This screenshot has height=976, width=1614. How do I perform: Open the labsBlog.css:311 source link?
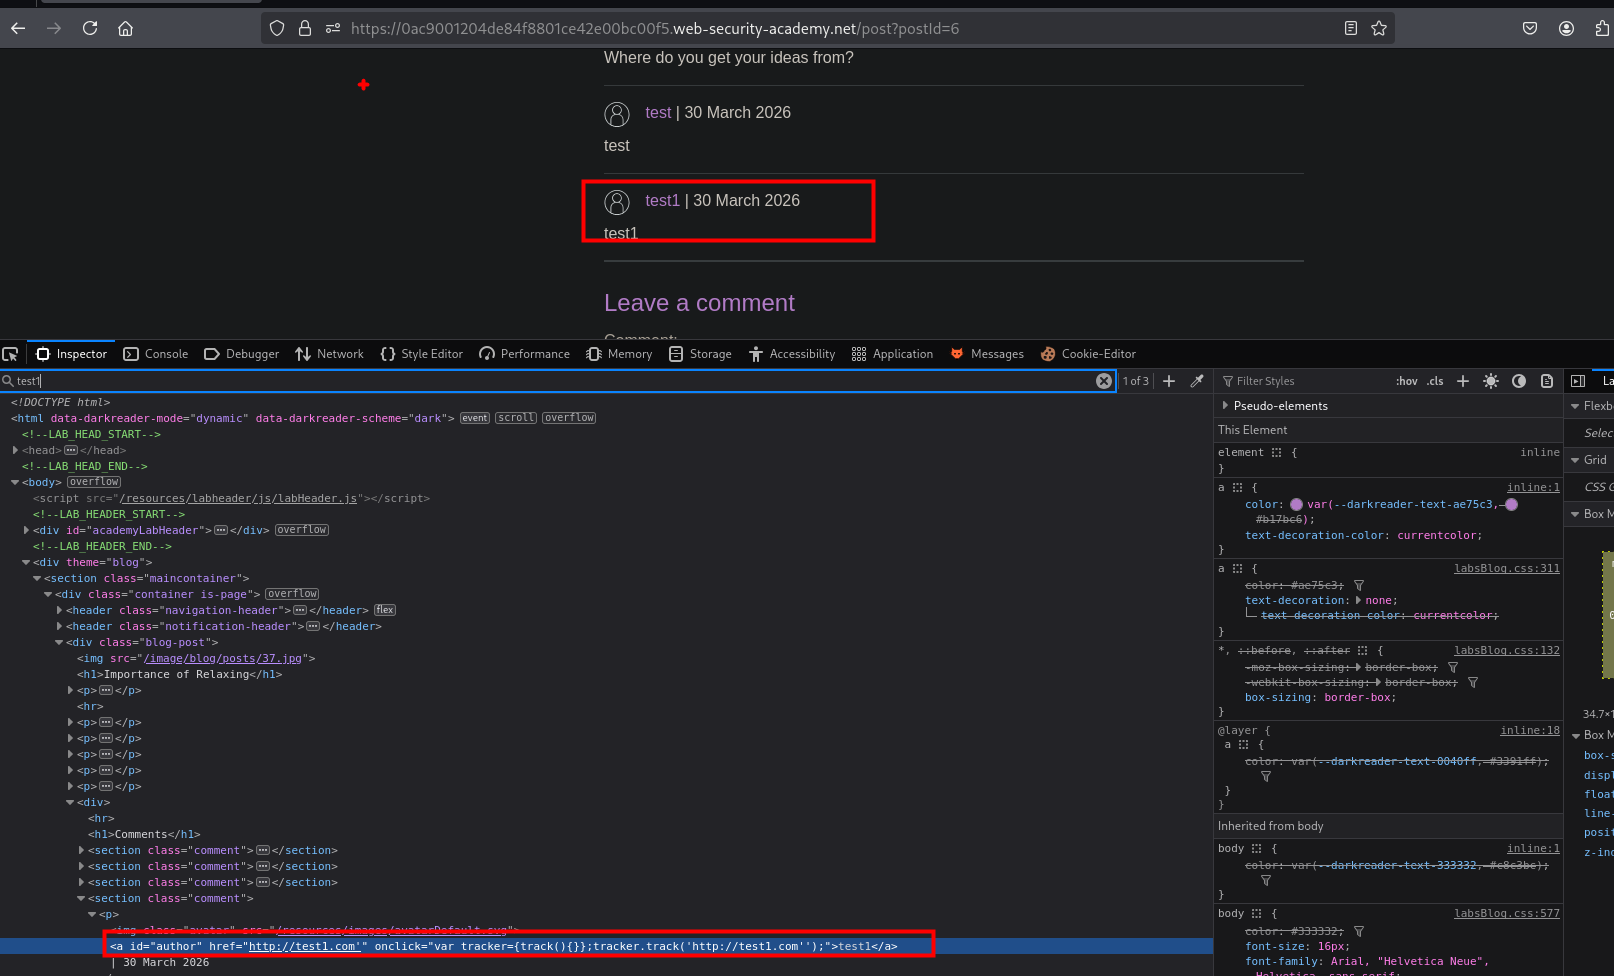(1506, 568)
